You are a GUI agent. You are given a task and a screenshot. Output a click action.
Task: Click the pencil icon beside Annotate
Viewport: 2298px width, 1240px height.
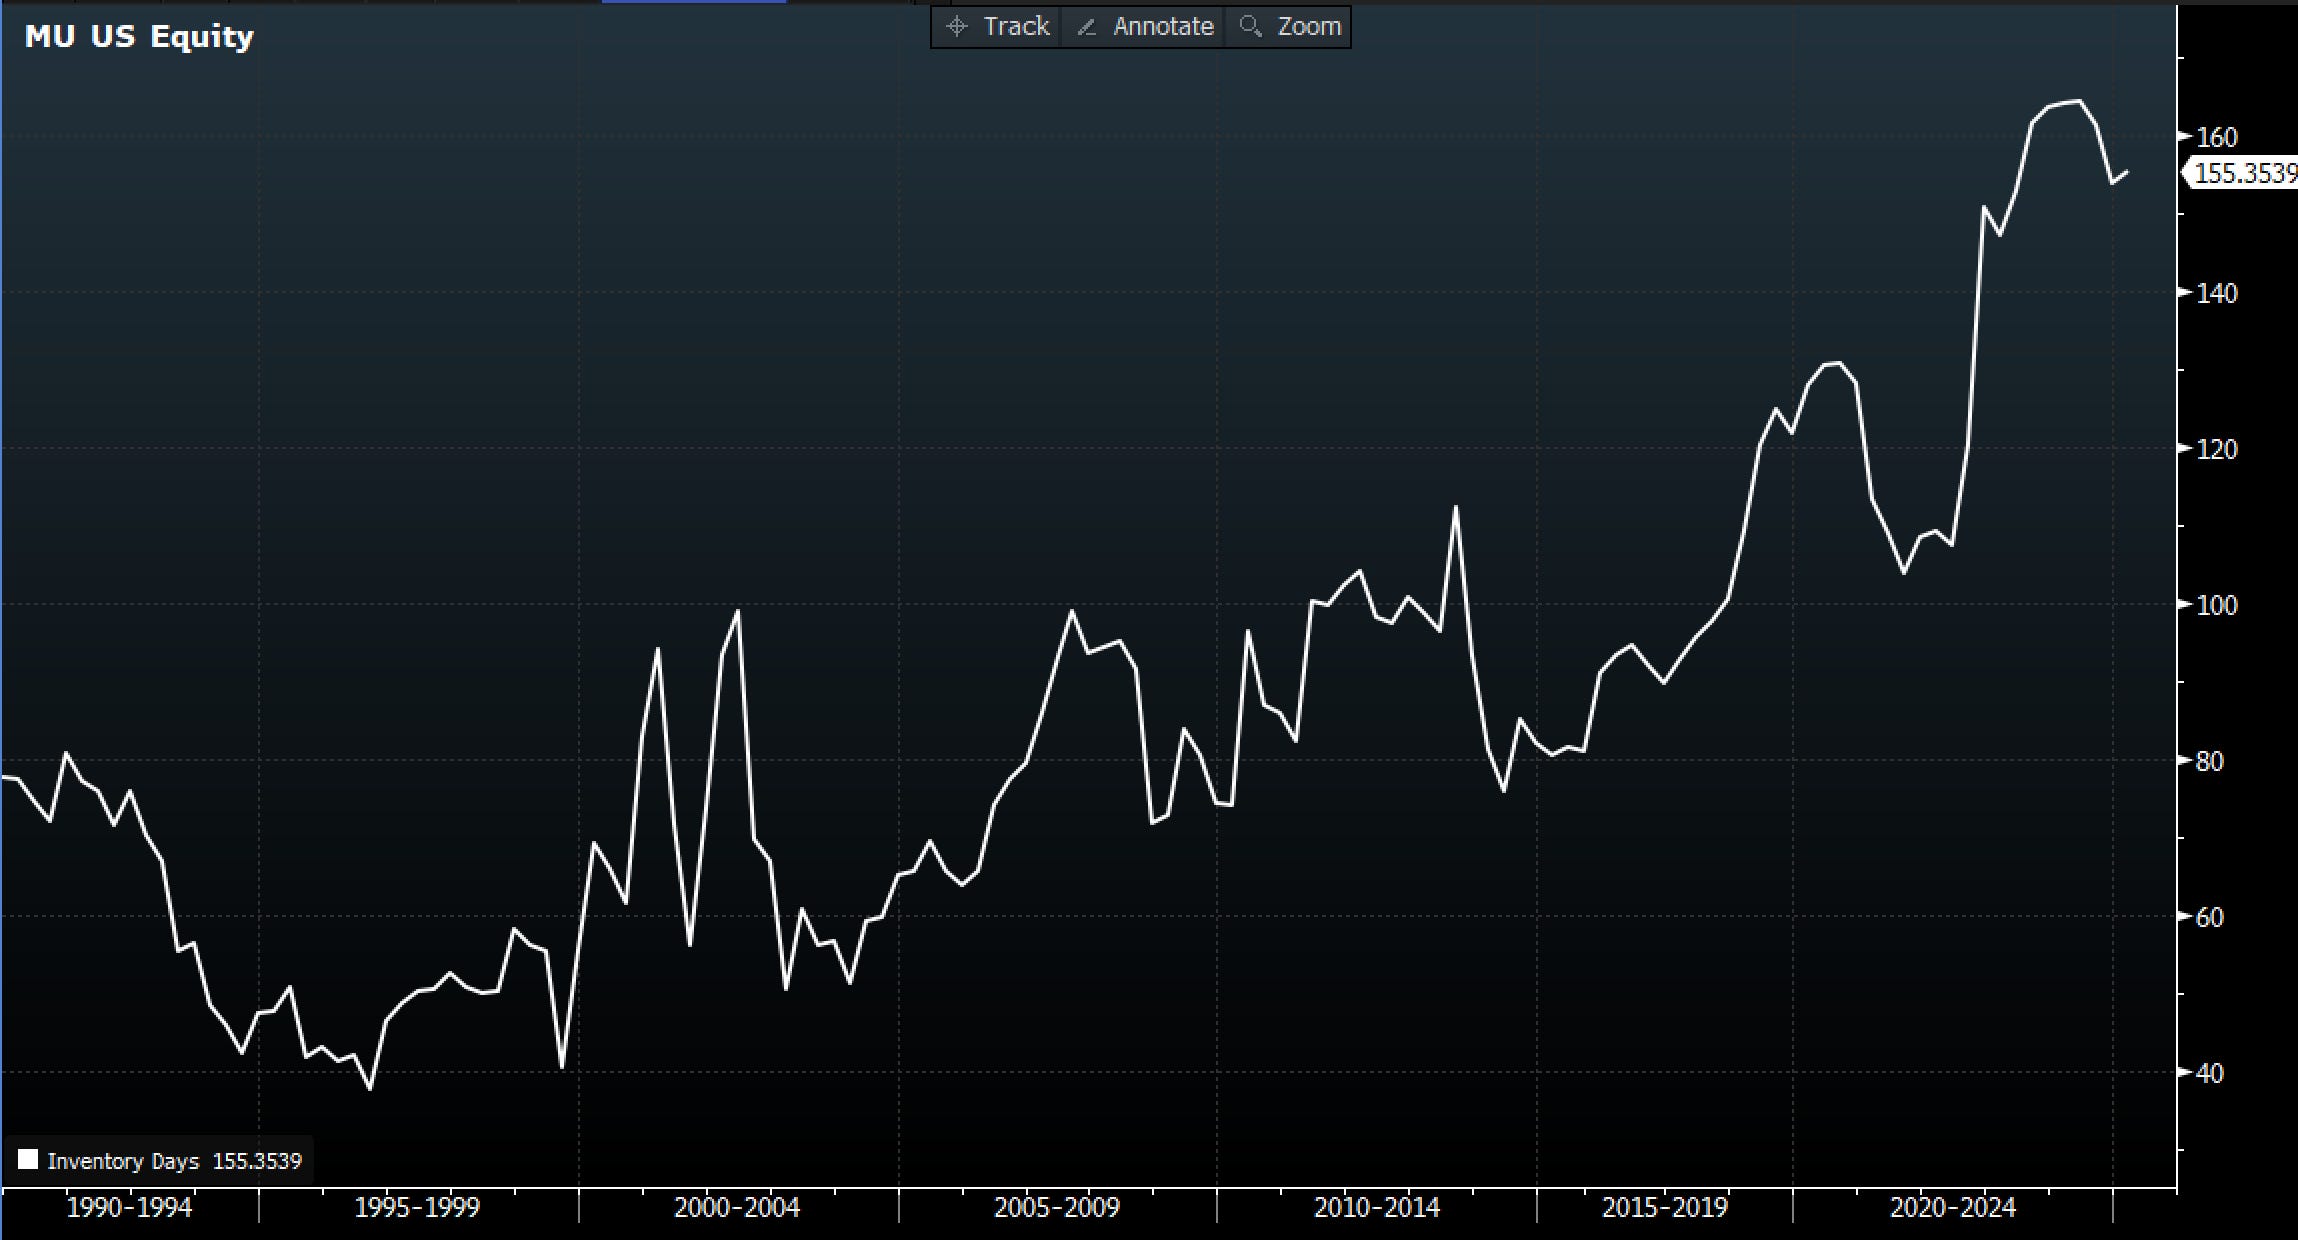(1086, 26)
